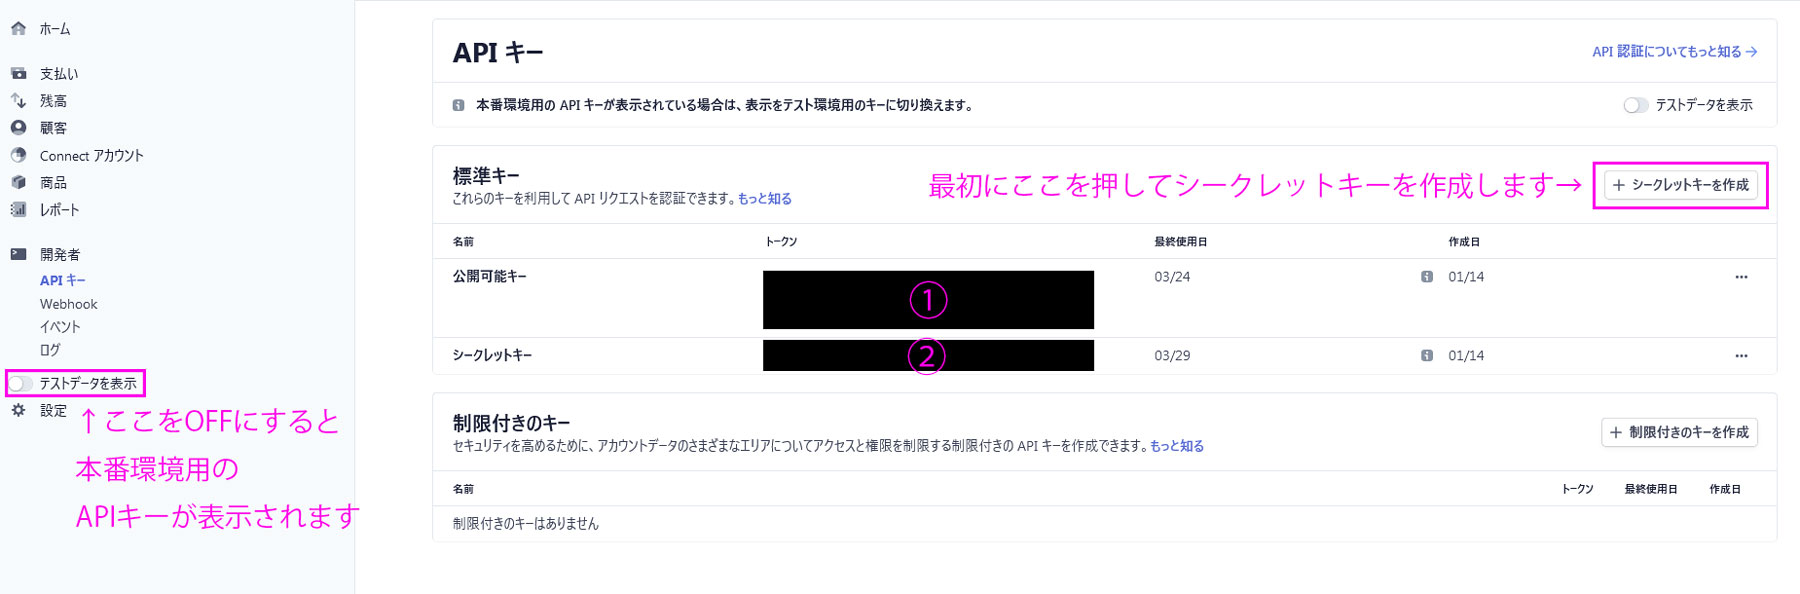The width and height of the screenshot is (1800, 594).
Task: Open options menu for 公開可能キー row
Action: click(1741, 277)
